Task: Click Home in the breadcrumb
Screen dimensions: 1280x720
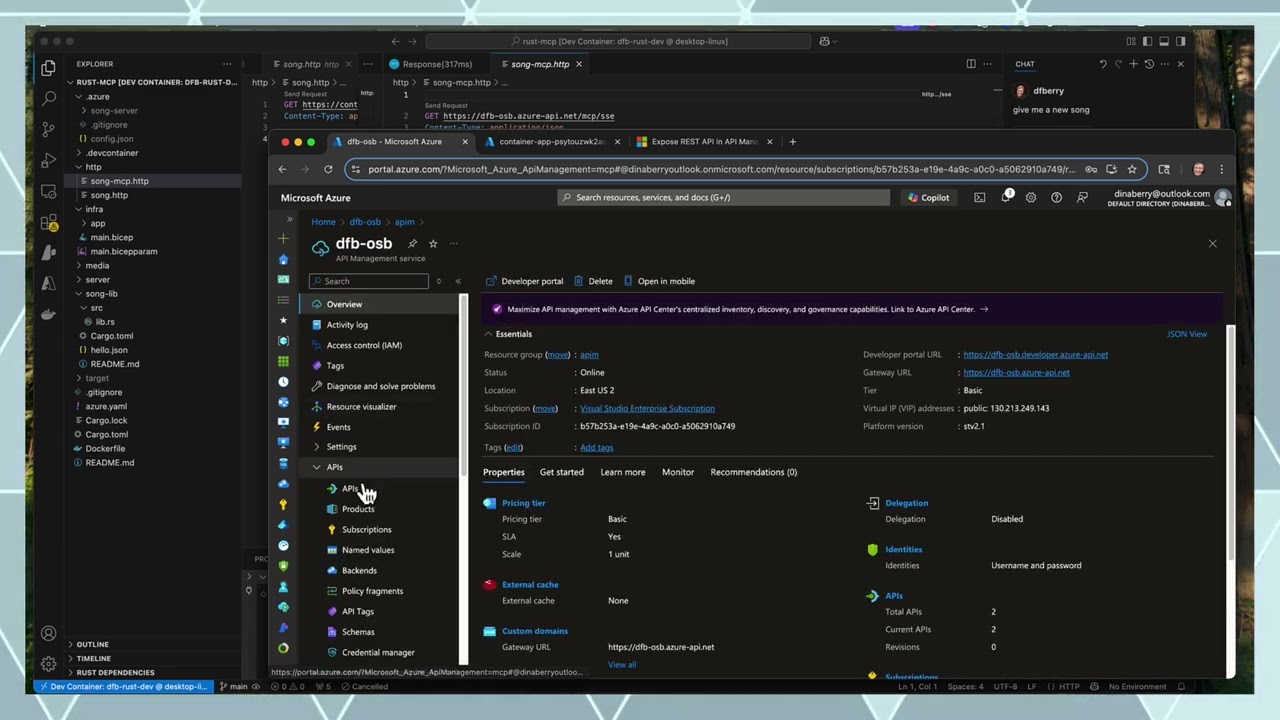Action: [323, 222]
